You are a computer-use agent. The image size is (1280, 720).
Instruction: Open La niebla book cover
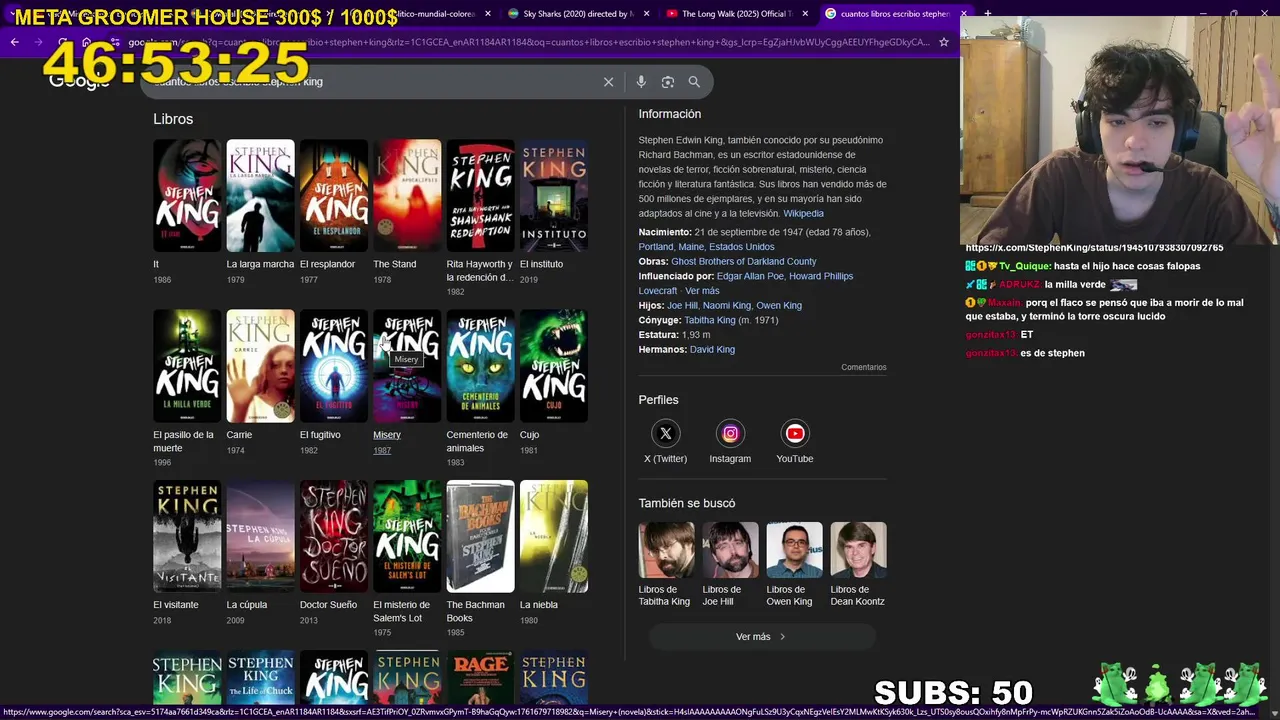coord(554,536)
